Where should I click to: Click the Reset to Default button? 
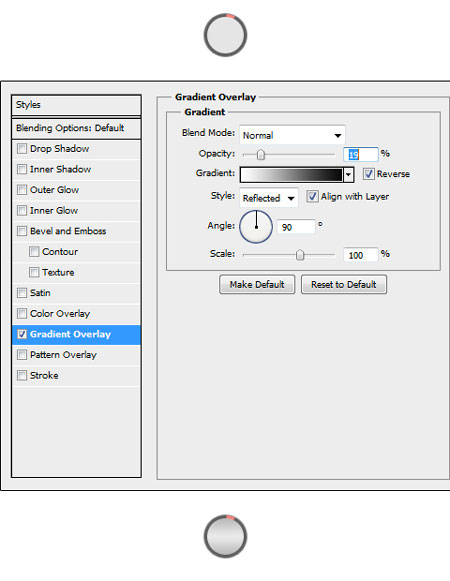click(x=344, y=284)
